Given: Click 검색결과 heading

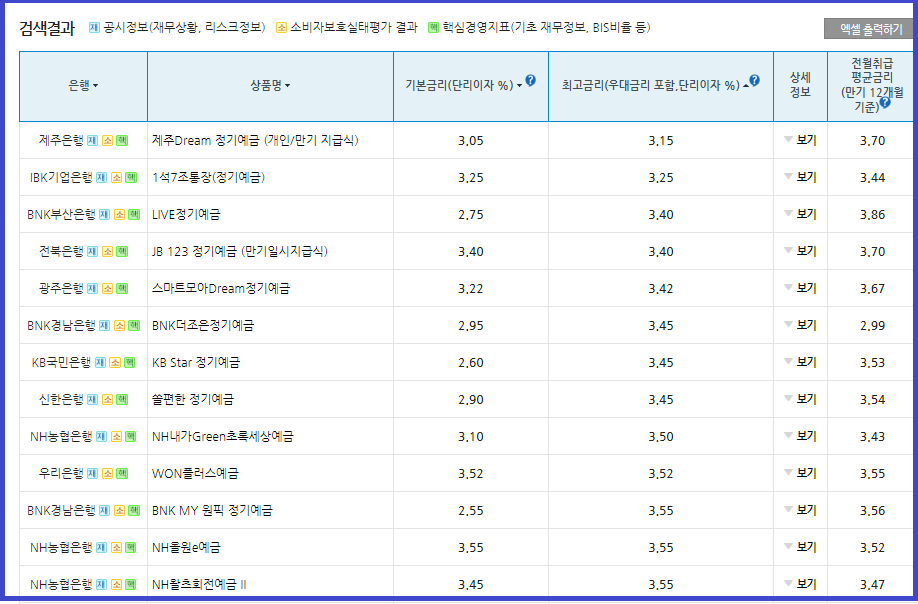Looking at the screenshot, I should (x=47, y=28).
